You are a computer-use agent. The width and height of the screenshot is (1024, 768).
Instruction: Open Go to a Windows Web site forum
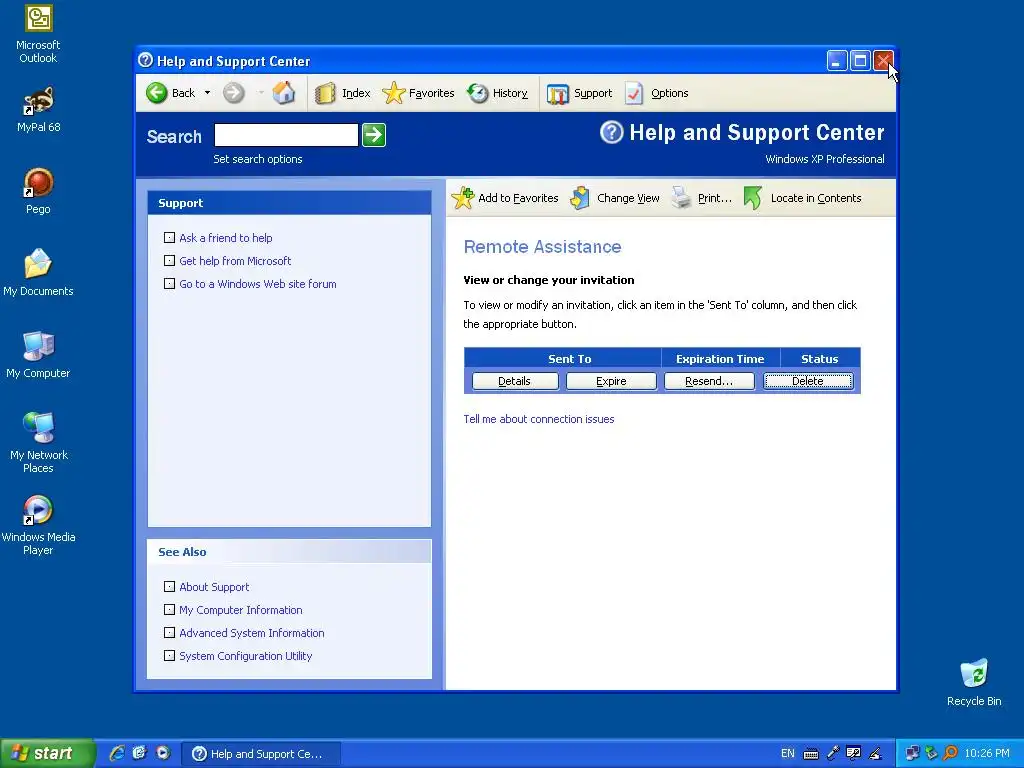[258, 283]
